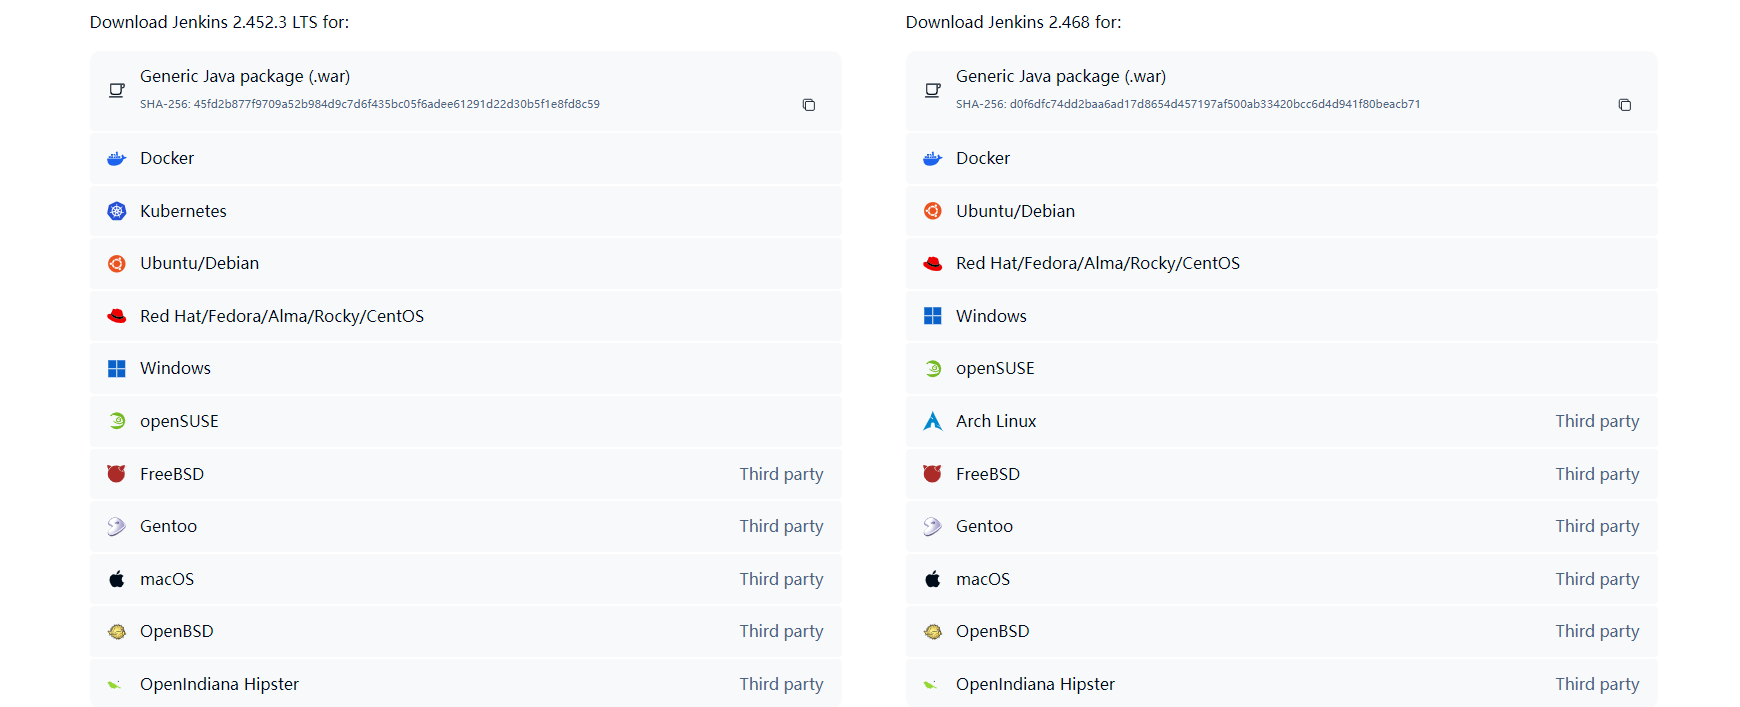Click the Docker whale icon under LTS
The height and width of the screenshot is (707, 1740).
pyautogui.click(x=117, y=158)
